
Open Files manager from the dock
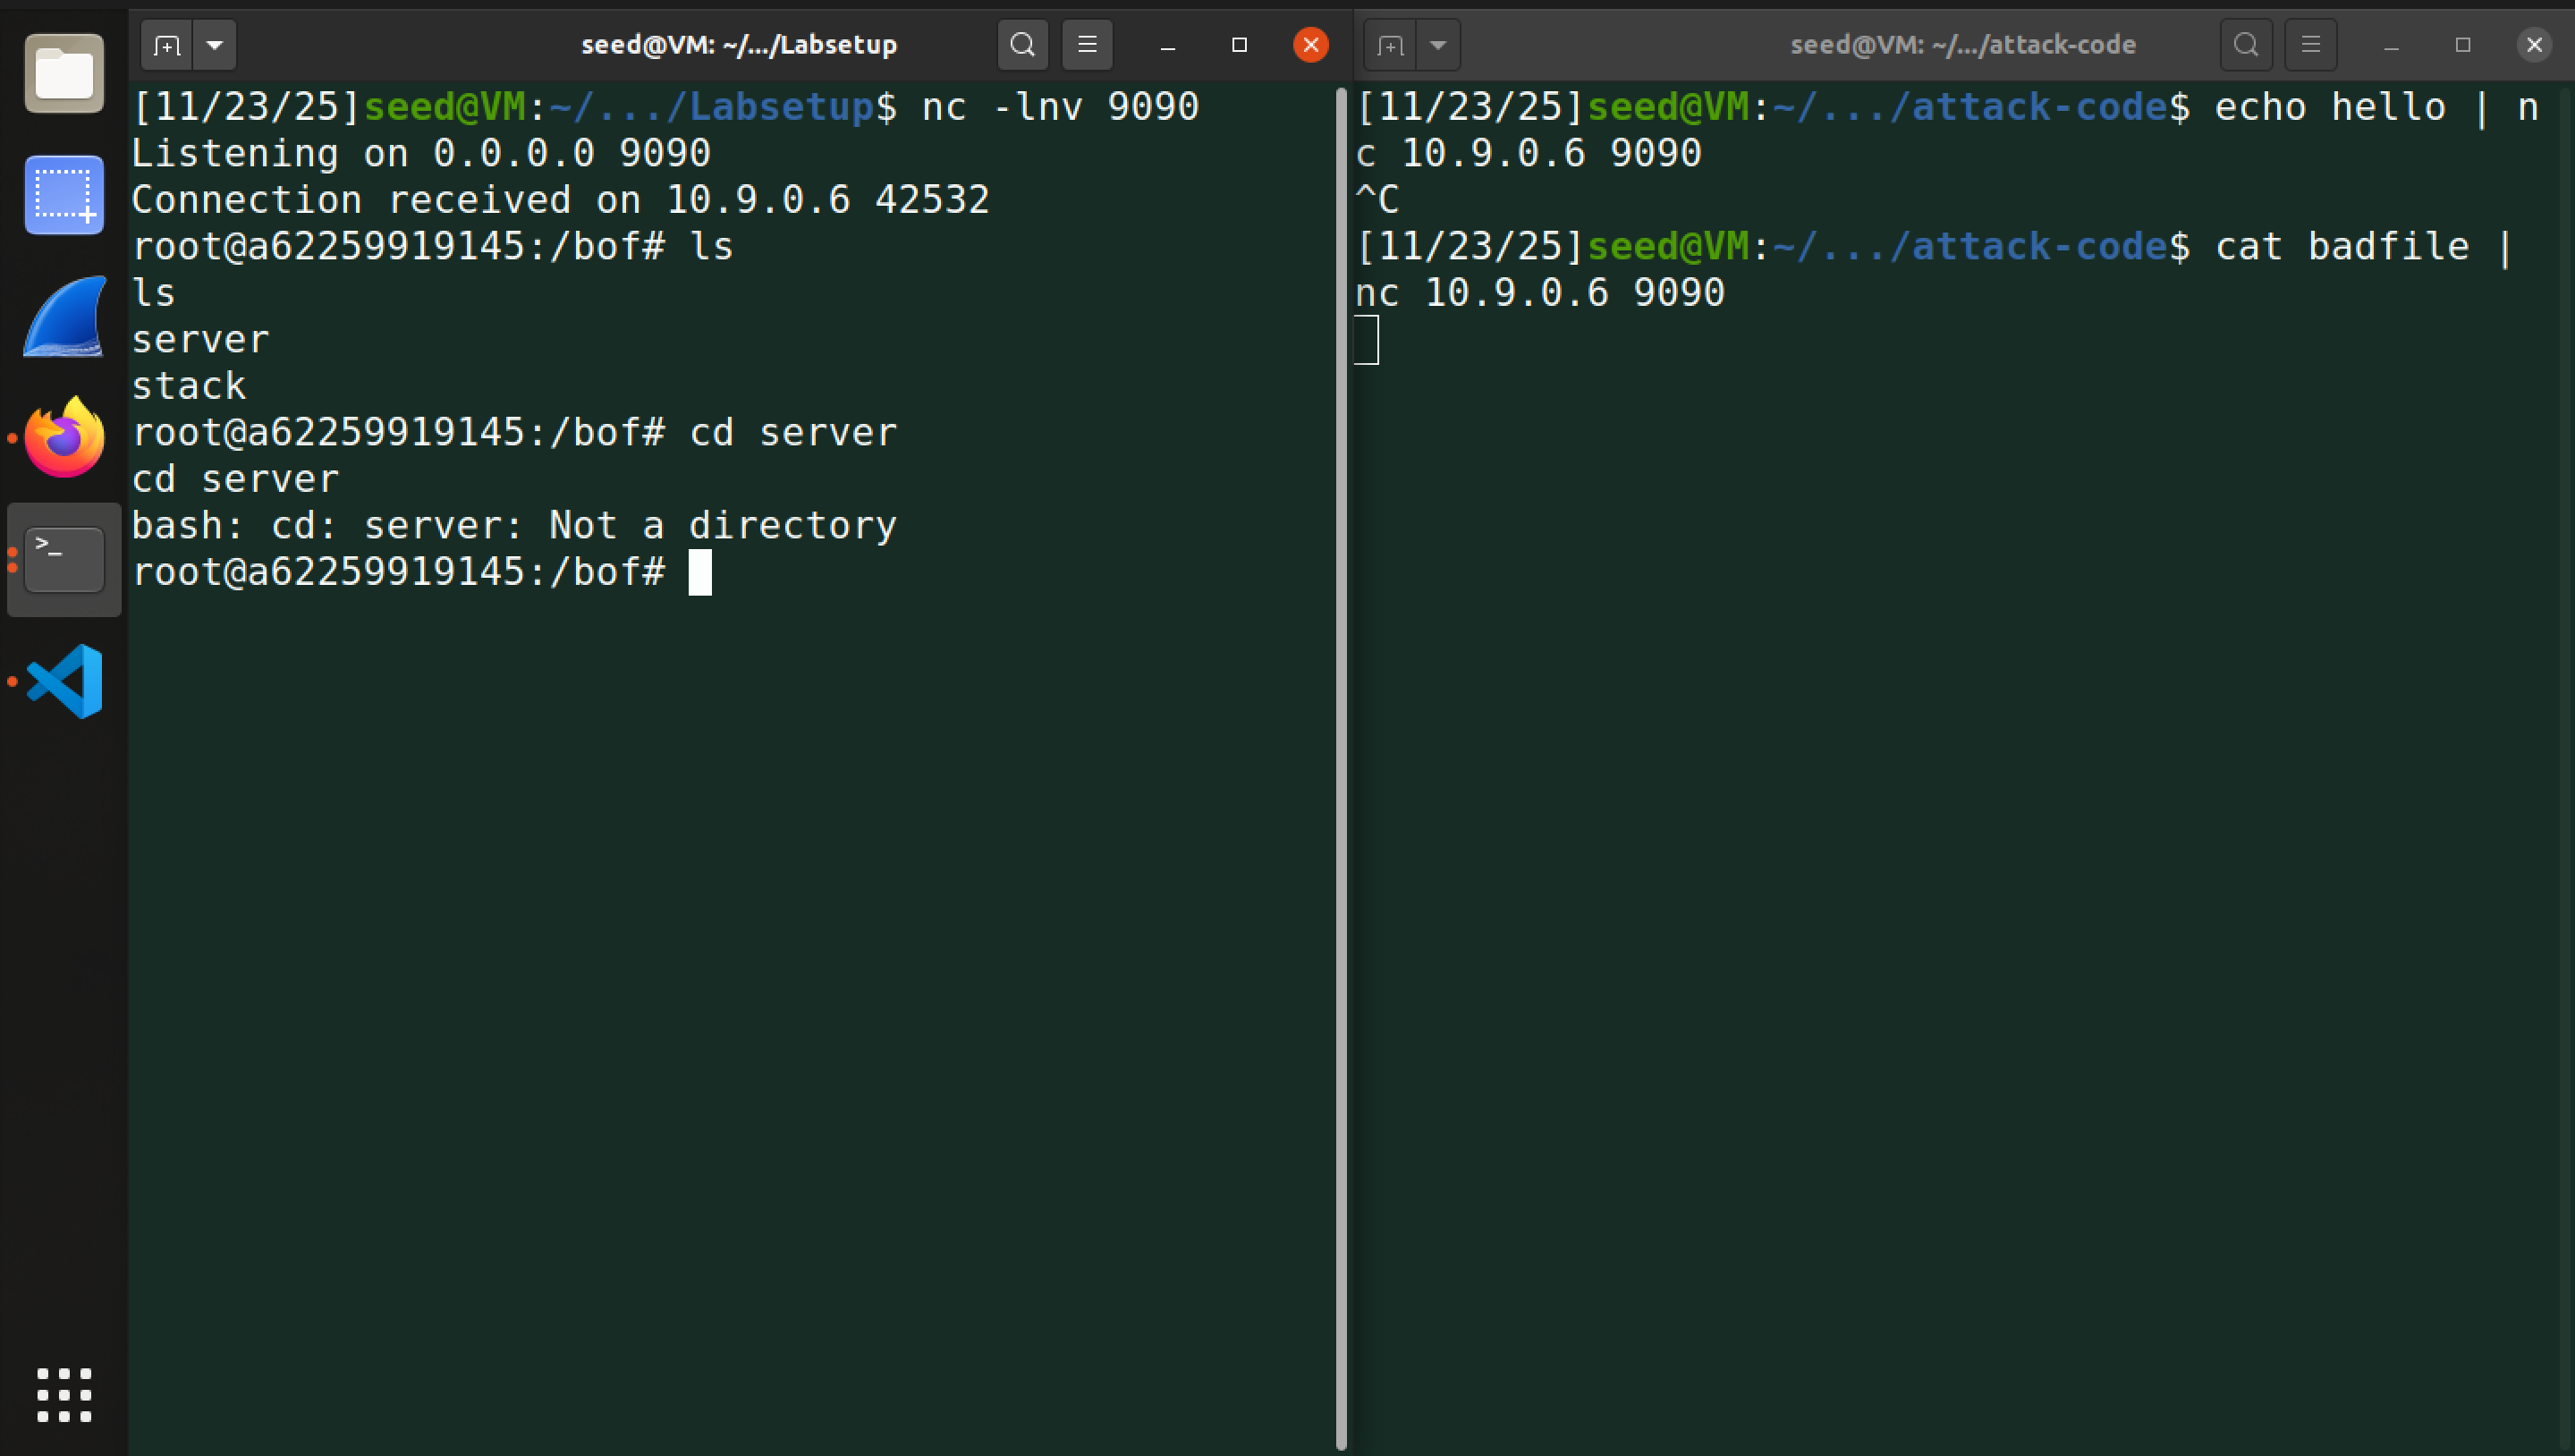click(x=64, y=73)
